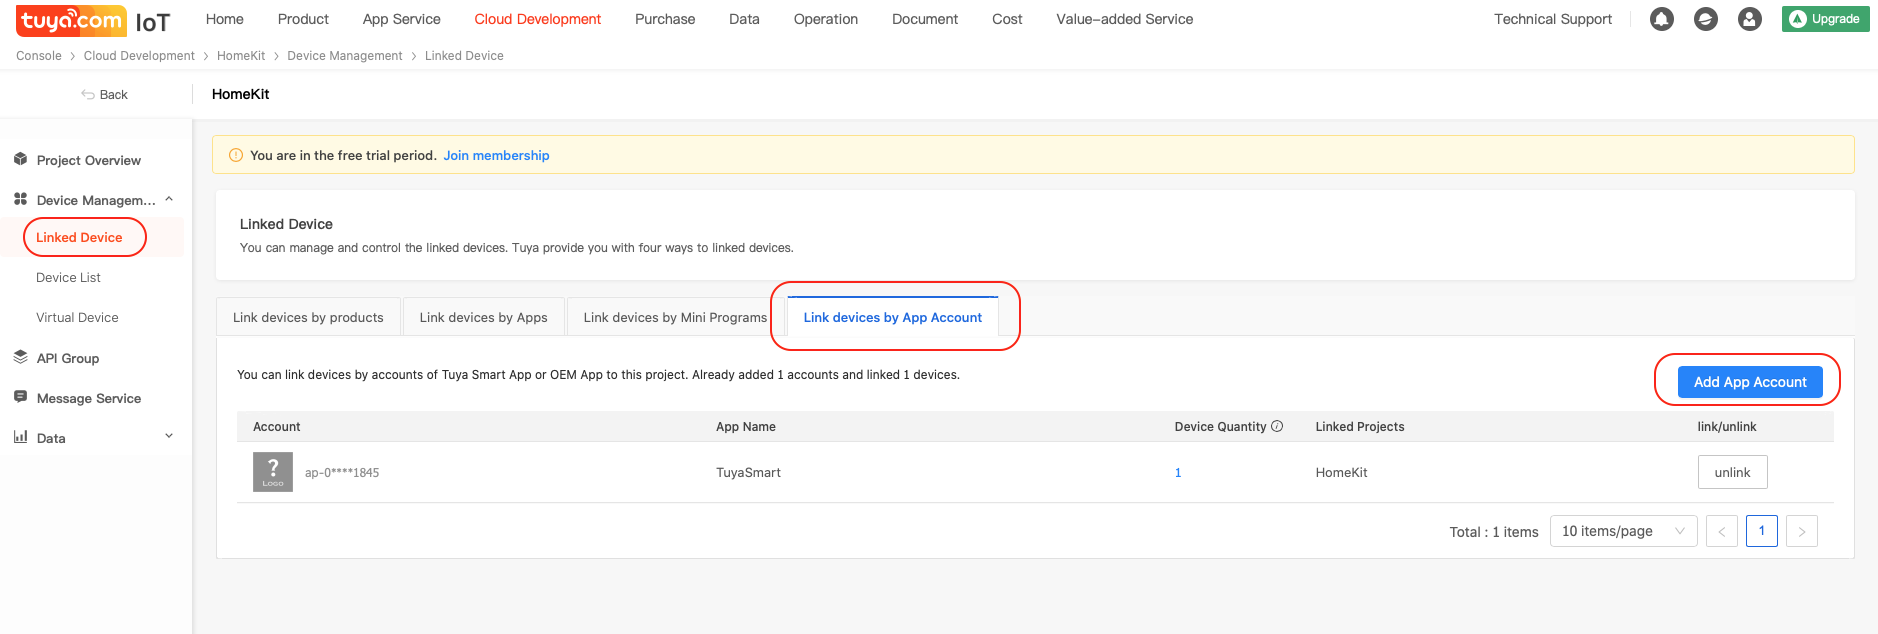
Task: Open the Document menu
Action: (925, 19)
